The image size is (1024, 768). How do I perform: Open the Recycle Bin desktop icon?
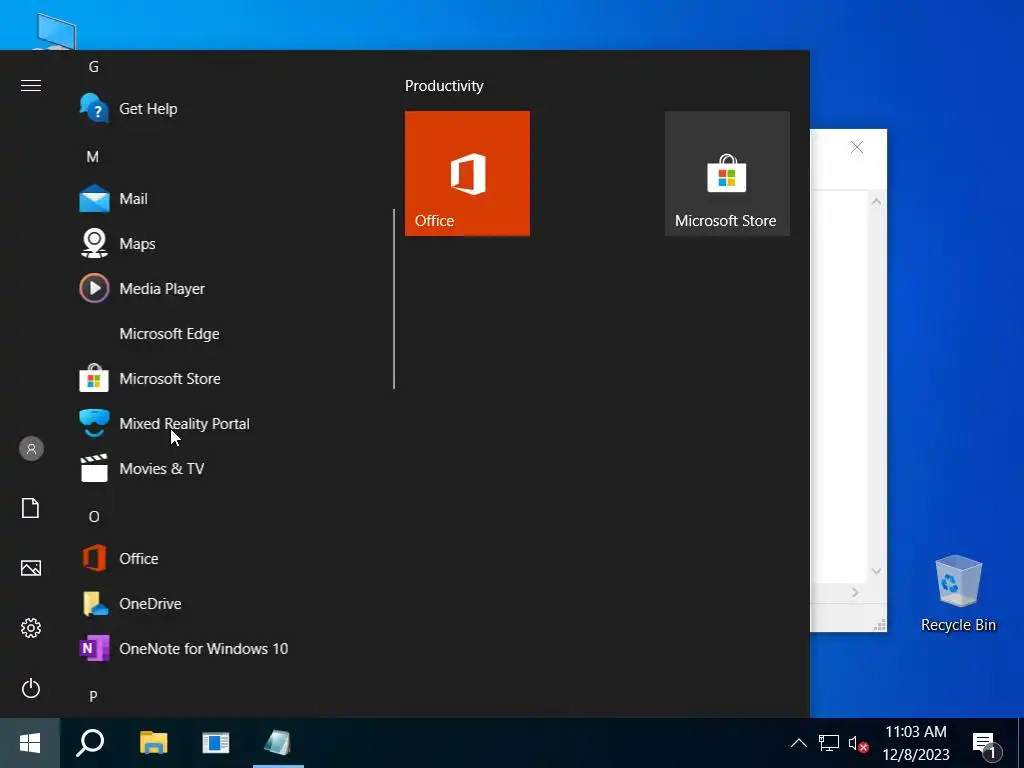(x=958, y=594)
